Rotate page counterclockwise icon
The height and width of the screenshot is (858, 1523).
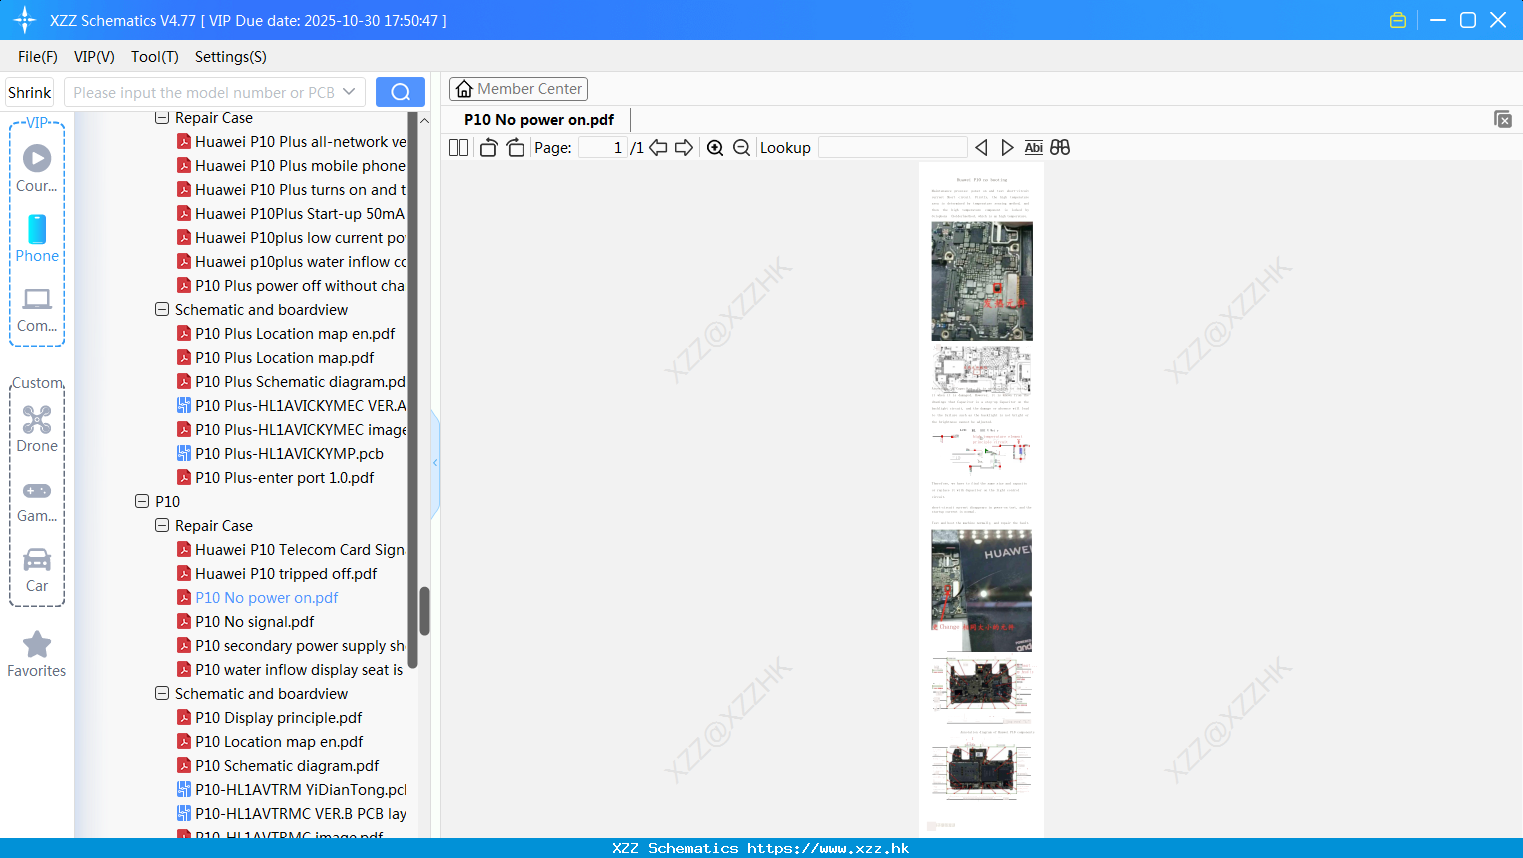pyautogui.click(x=488, y=148)
